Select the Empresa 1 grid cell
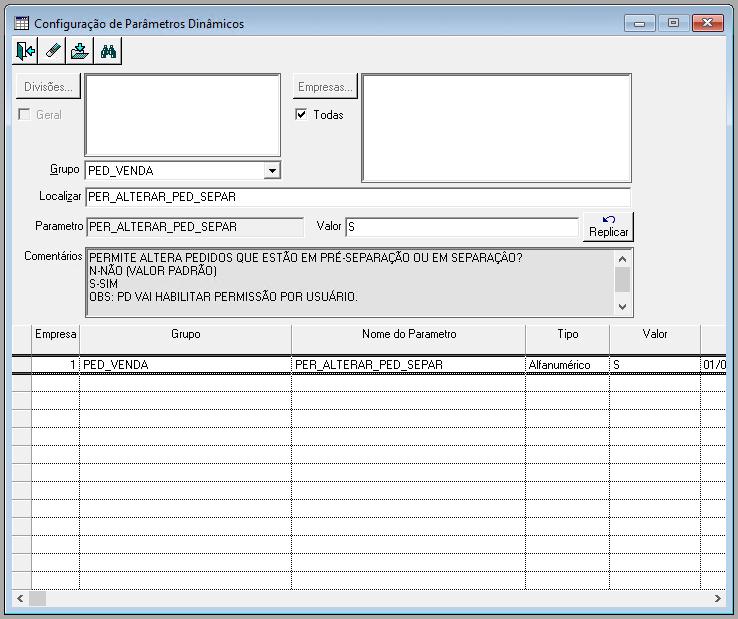The width and height of the screenshot is (738, 619). [56, 365]
